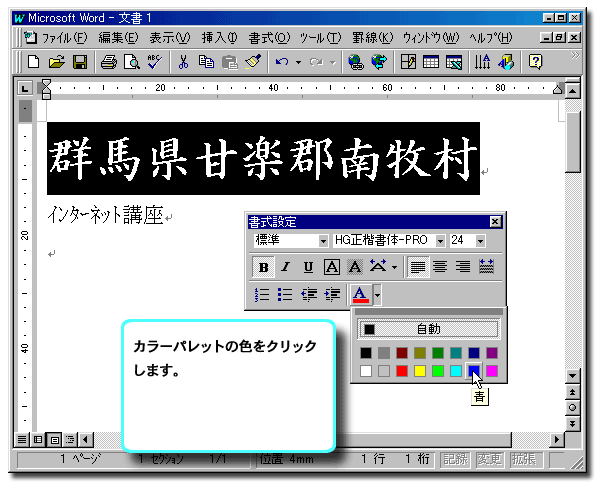Viewport: 600px width, 488px height.
Task: Close the 書式設定 floating toolbar
Action: (495, 222)
